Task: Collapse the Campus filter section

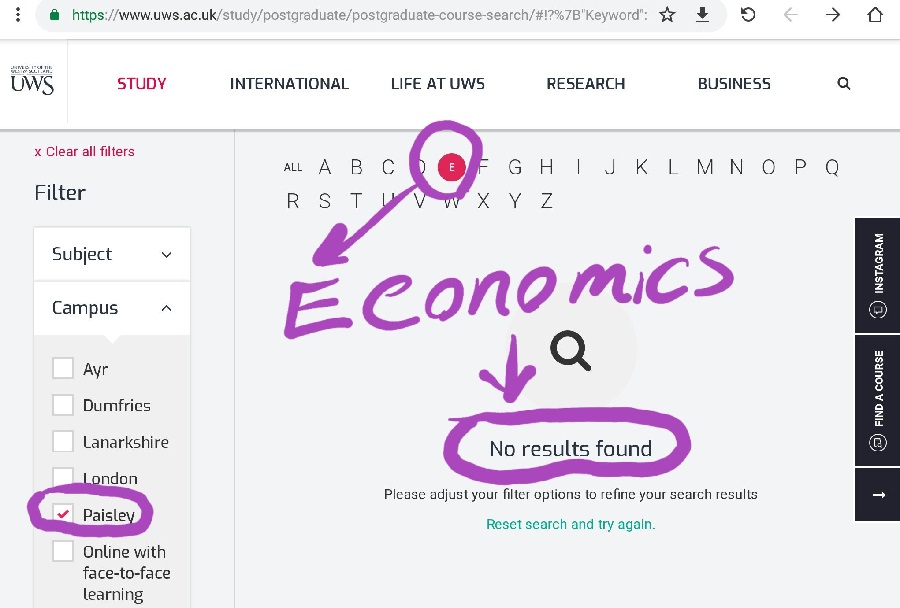Action: (x=112, y=308)
